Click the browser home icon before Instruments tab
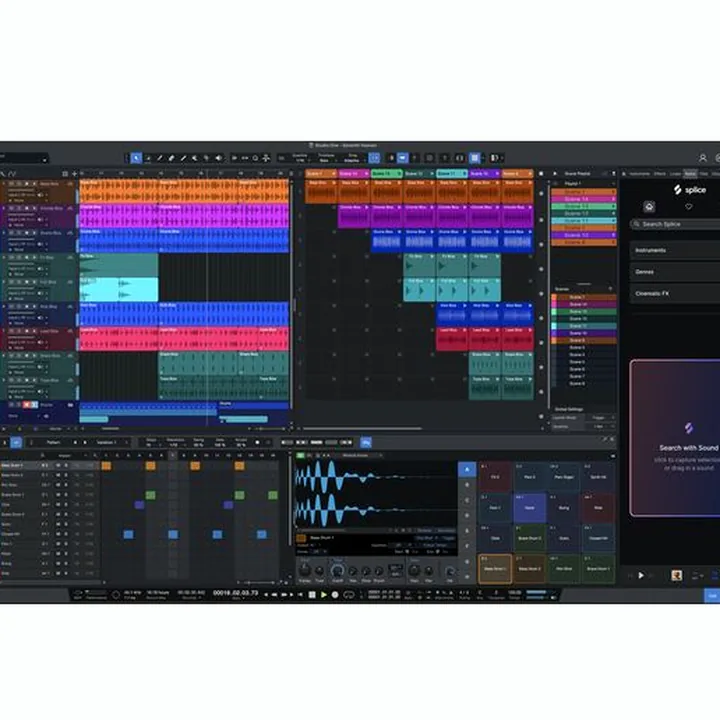 [x=624, y=174]
